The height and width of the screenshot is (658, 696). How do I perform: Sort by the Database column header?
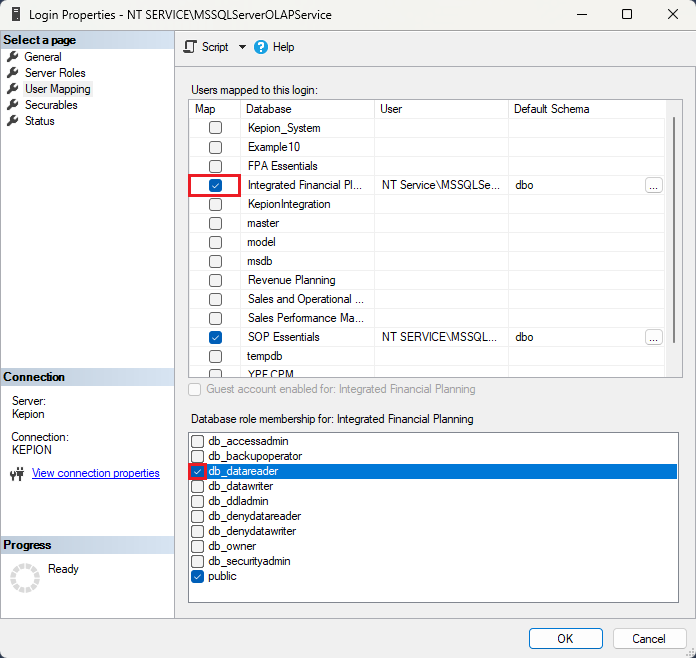(x=307, y=109)
